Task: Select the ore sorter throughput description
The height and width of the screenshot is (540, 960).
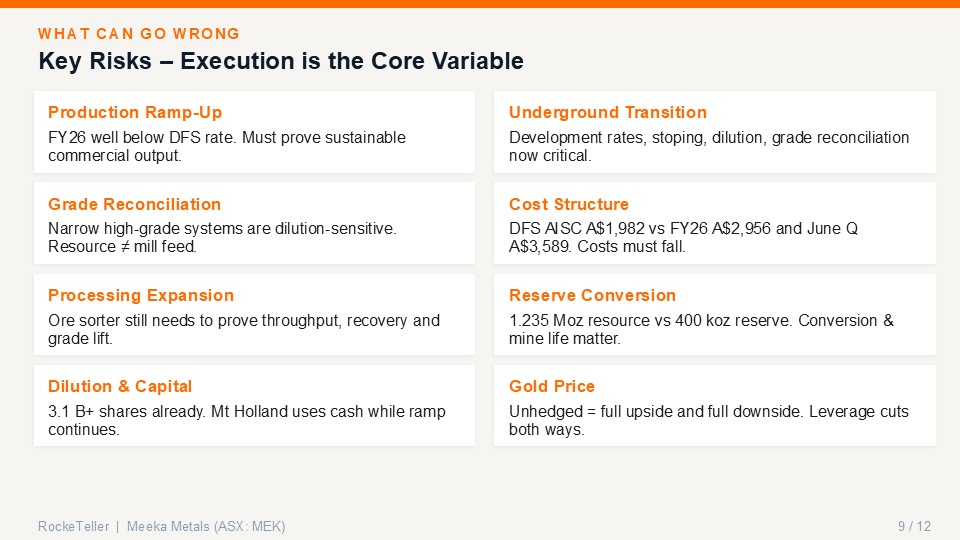Action: point(244,329)
